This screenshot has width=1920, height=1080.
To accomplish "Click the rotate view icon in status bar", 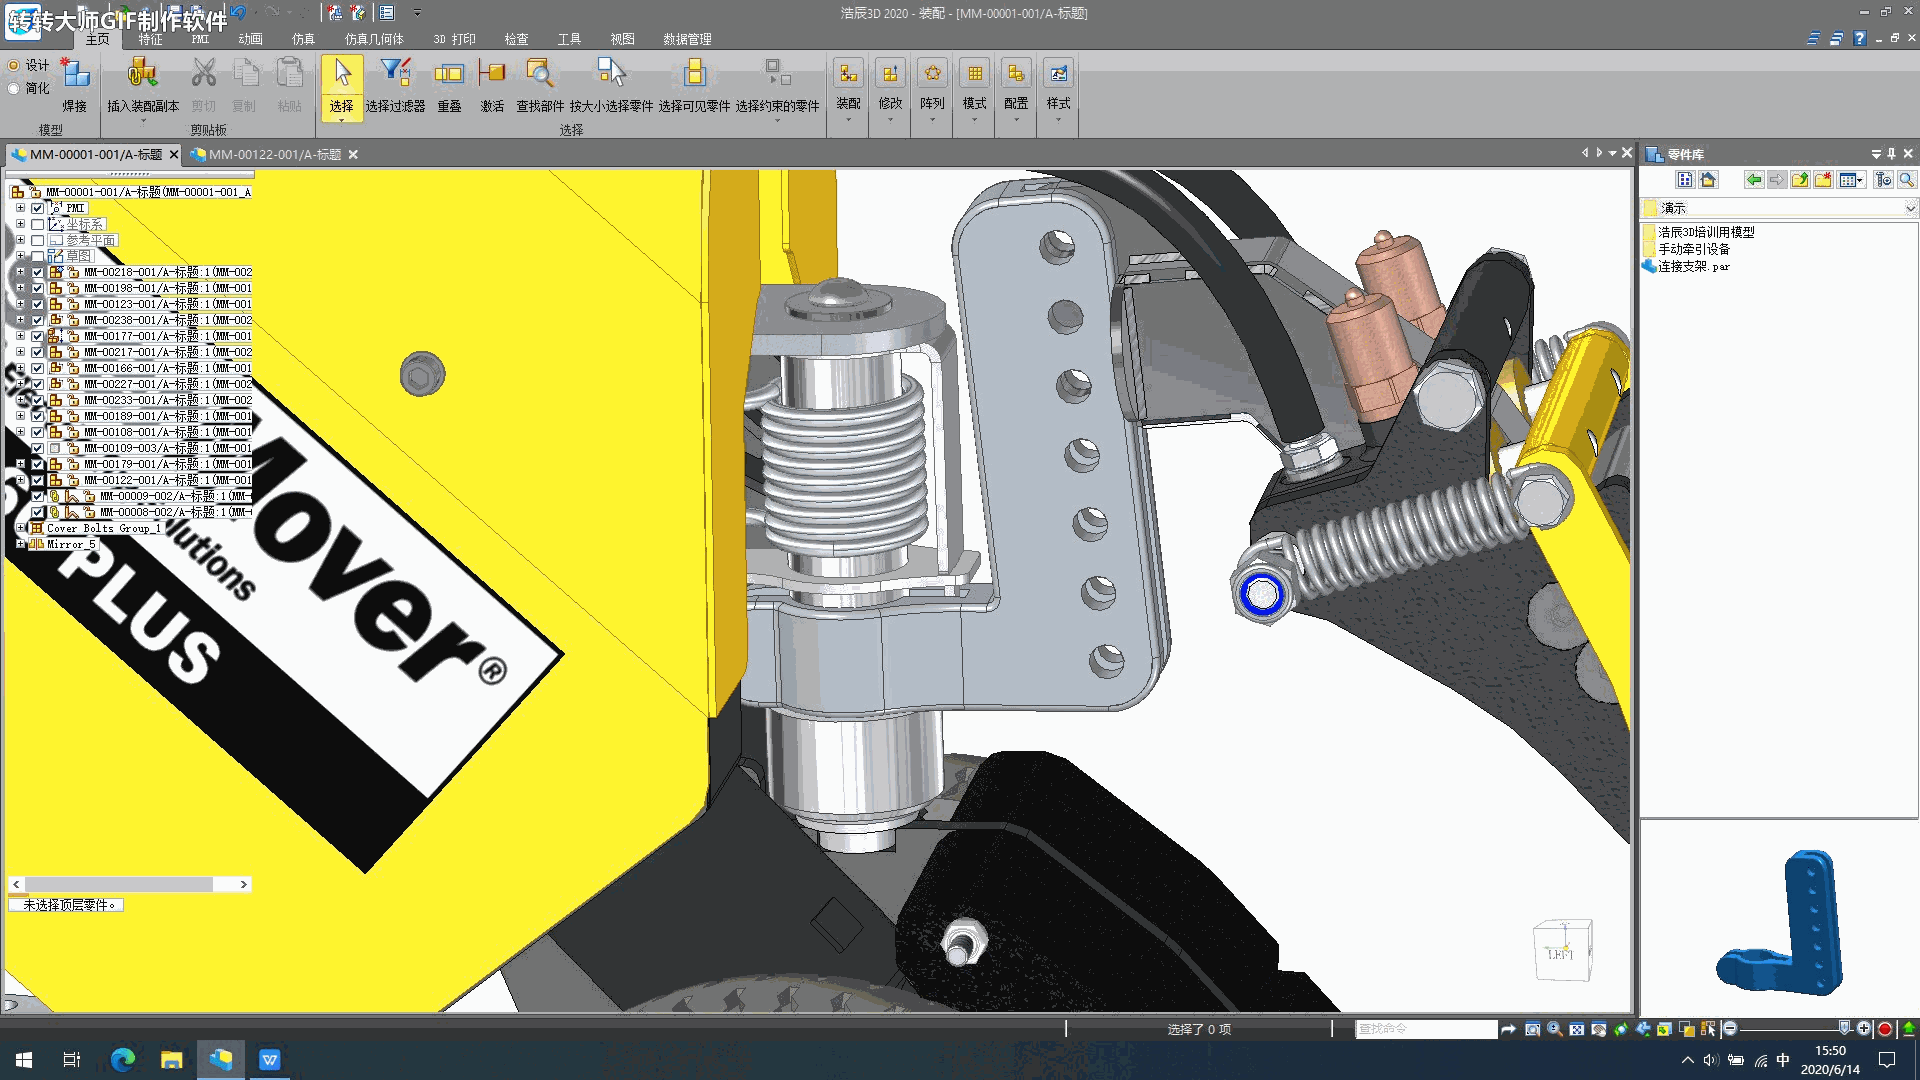I will click(x=1620, y=1029).
